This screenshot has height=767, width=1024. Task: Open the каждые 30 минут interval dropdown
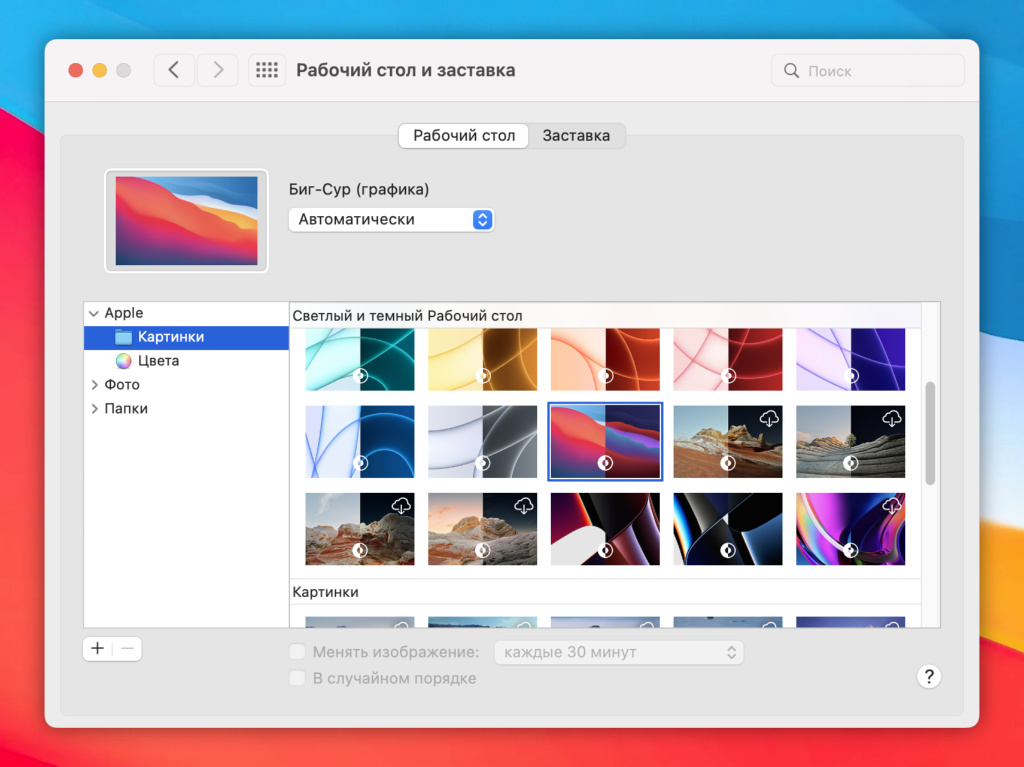click(x=619, y=653)
